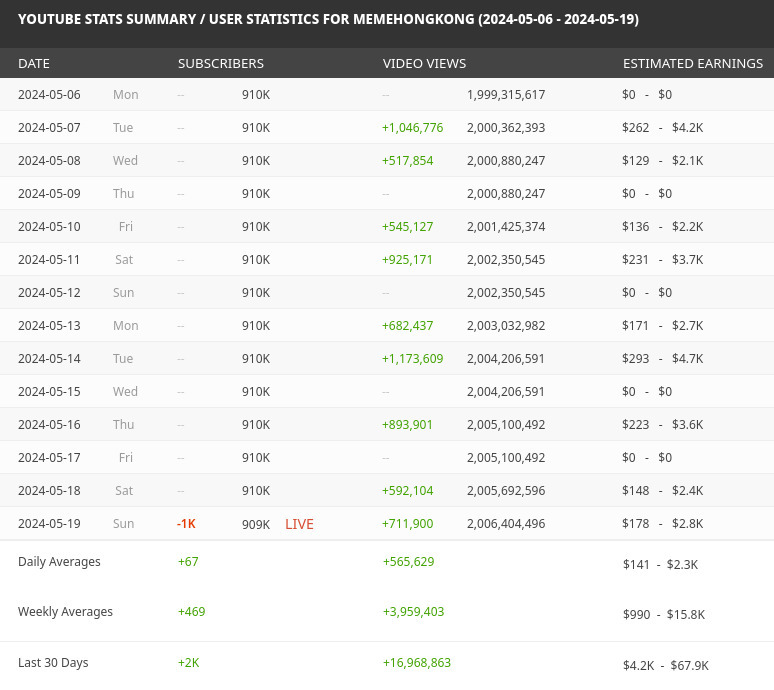Click the date 2024-05-18
The height and width of the screenshot is (690, 774).
pyautogui.click(x=49, y=492)
